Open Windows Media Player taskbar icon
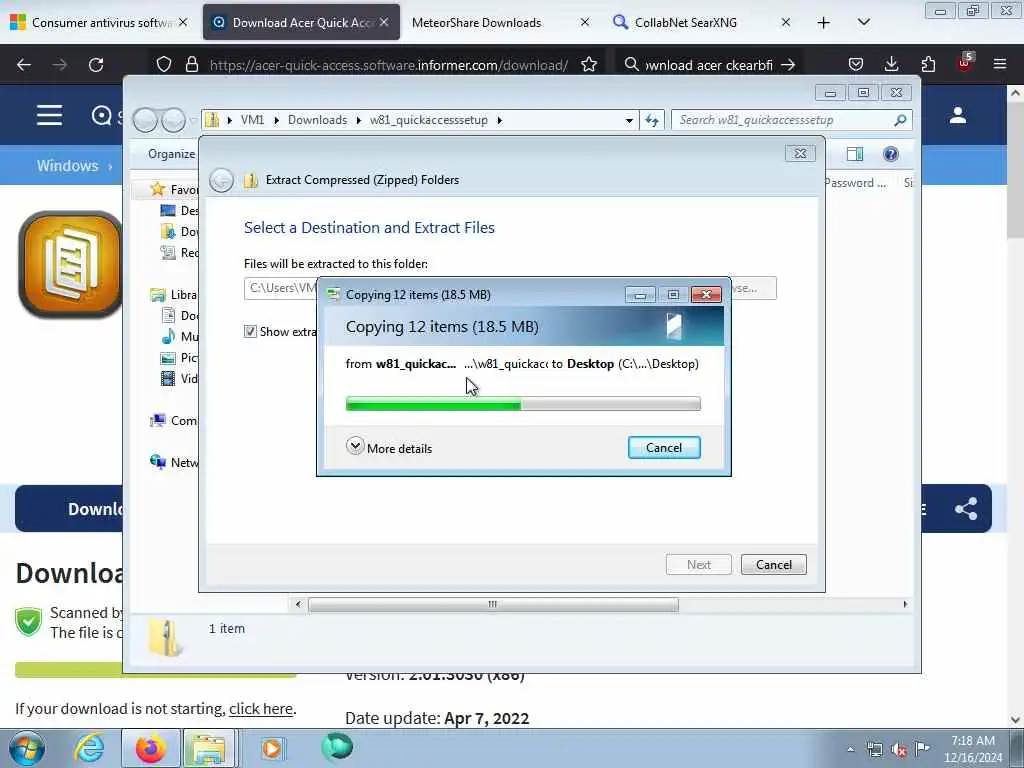Viewport: 1024px width, 768px height. 272,748
